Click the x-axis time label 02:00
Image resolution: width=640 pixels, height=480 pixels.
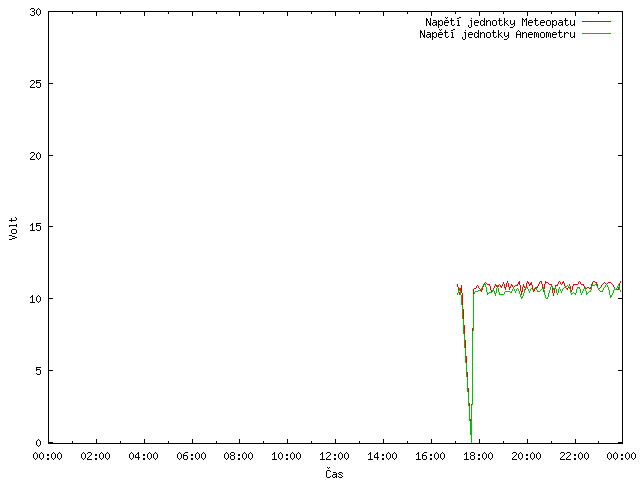click(96, 456)
